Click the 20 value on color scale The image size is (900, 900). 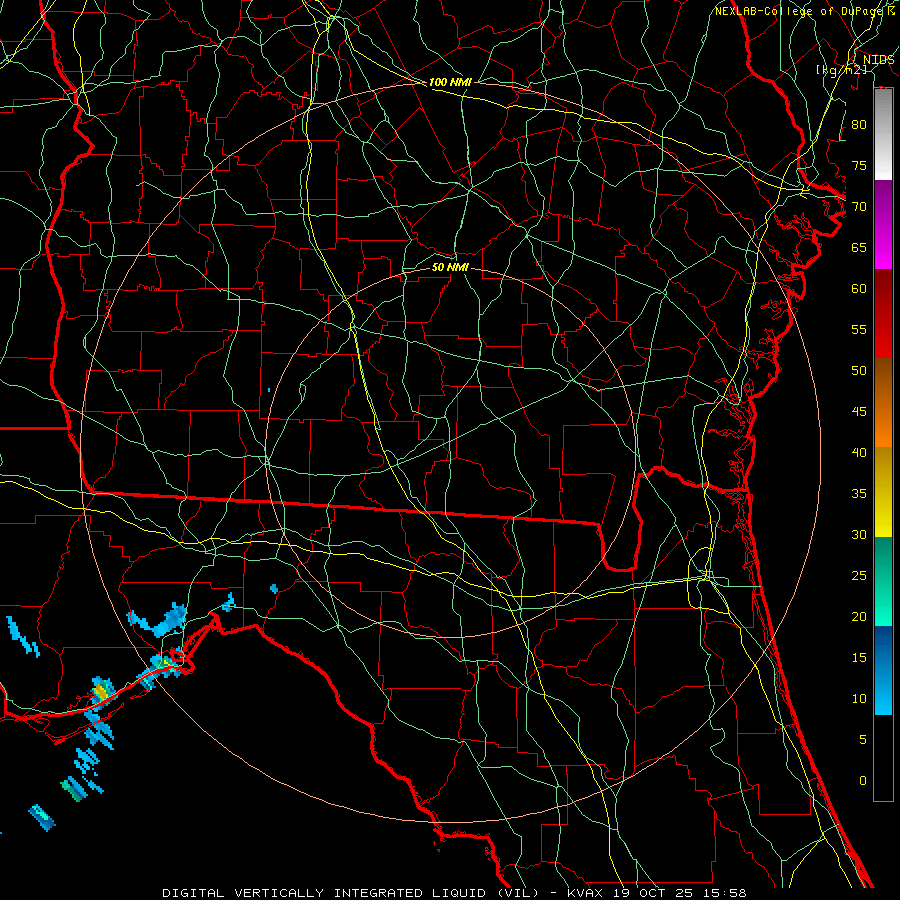(859, 616)
